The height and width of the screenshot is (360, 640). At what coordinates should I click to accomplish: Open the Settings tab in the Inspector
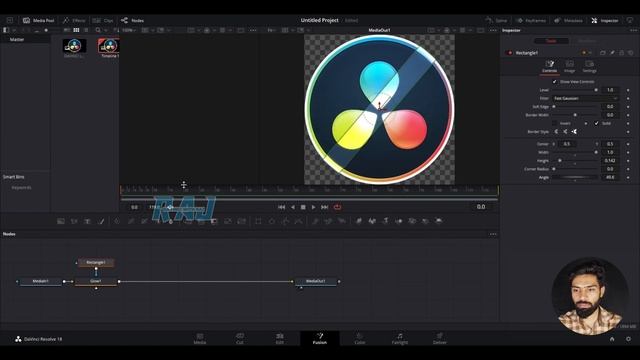[x=589, y=66]
